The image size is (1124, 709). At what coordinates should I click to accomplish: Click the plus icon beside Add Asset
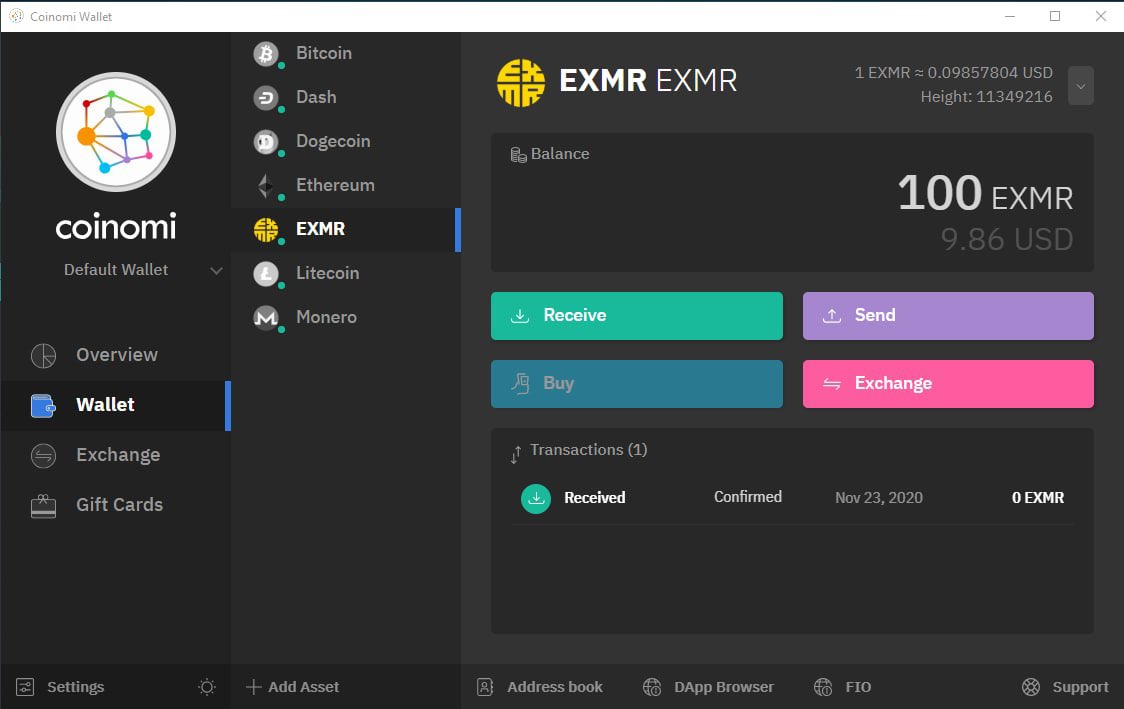[253, 687]
